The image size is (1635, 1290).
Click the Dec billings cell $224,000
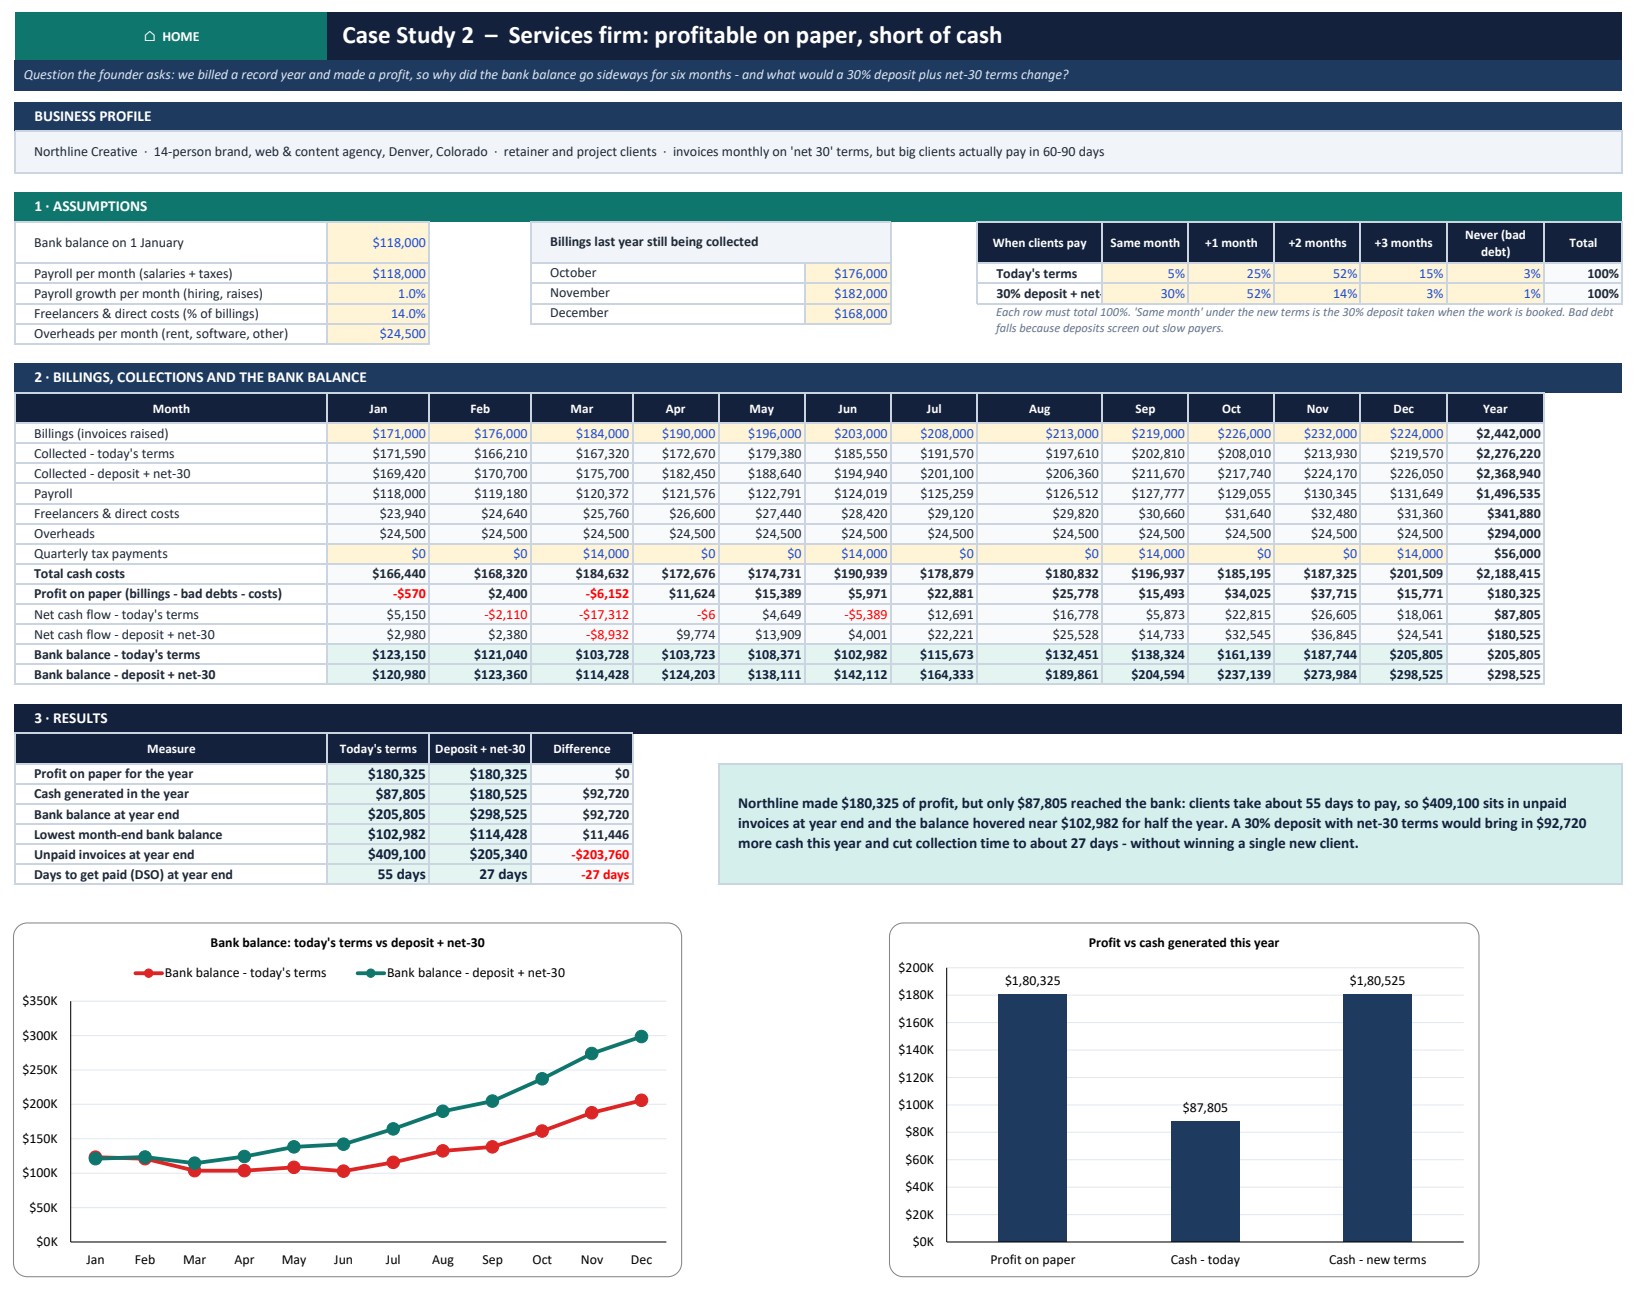pos(1403,434)
